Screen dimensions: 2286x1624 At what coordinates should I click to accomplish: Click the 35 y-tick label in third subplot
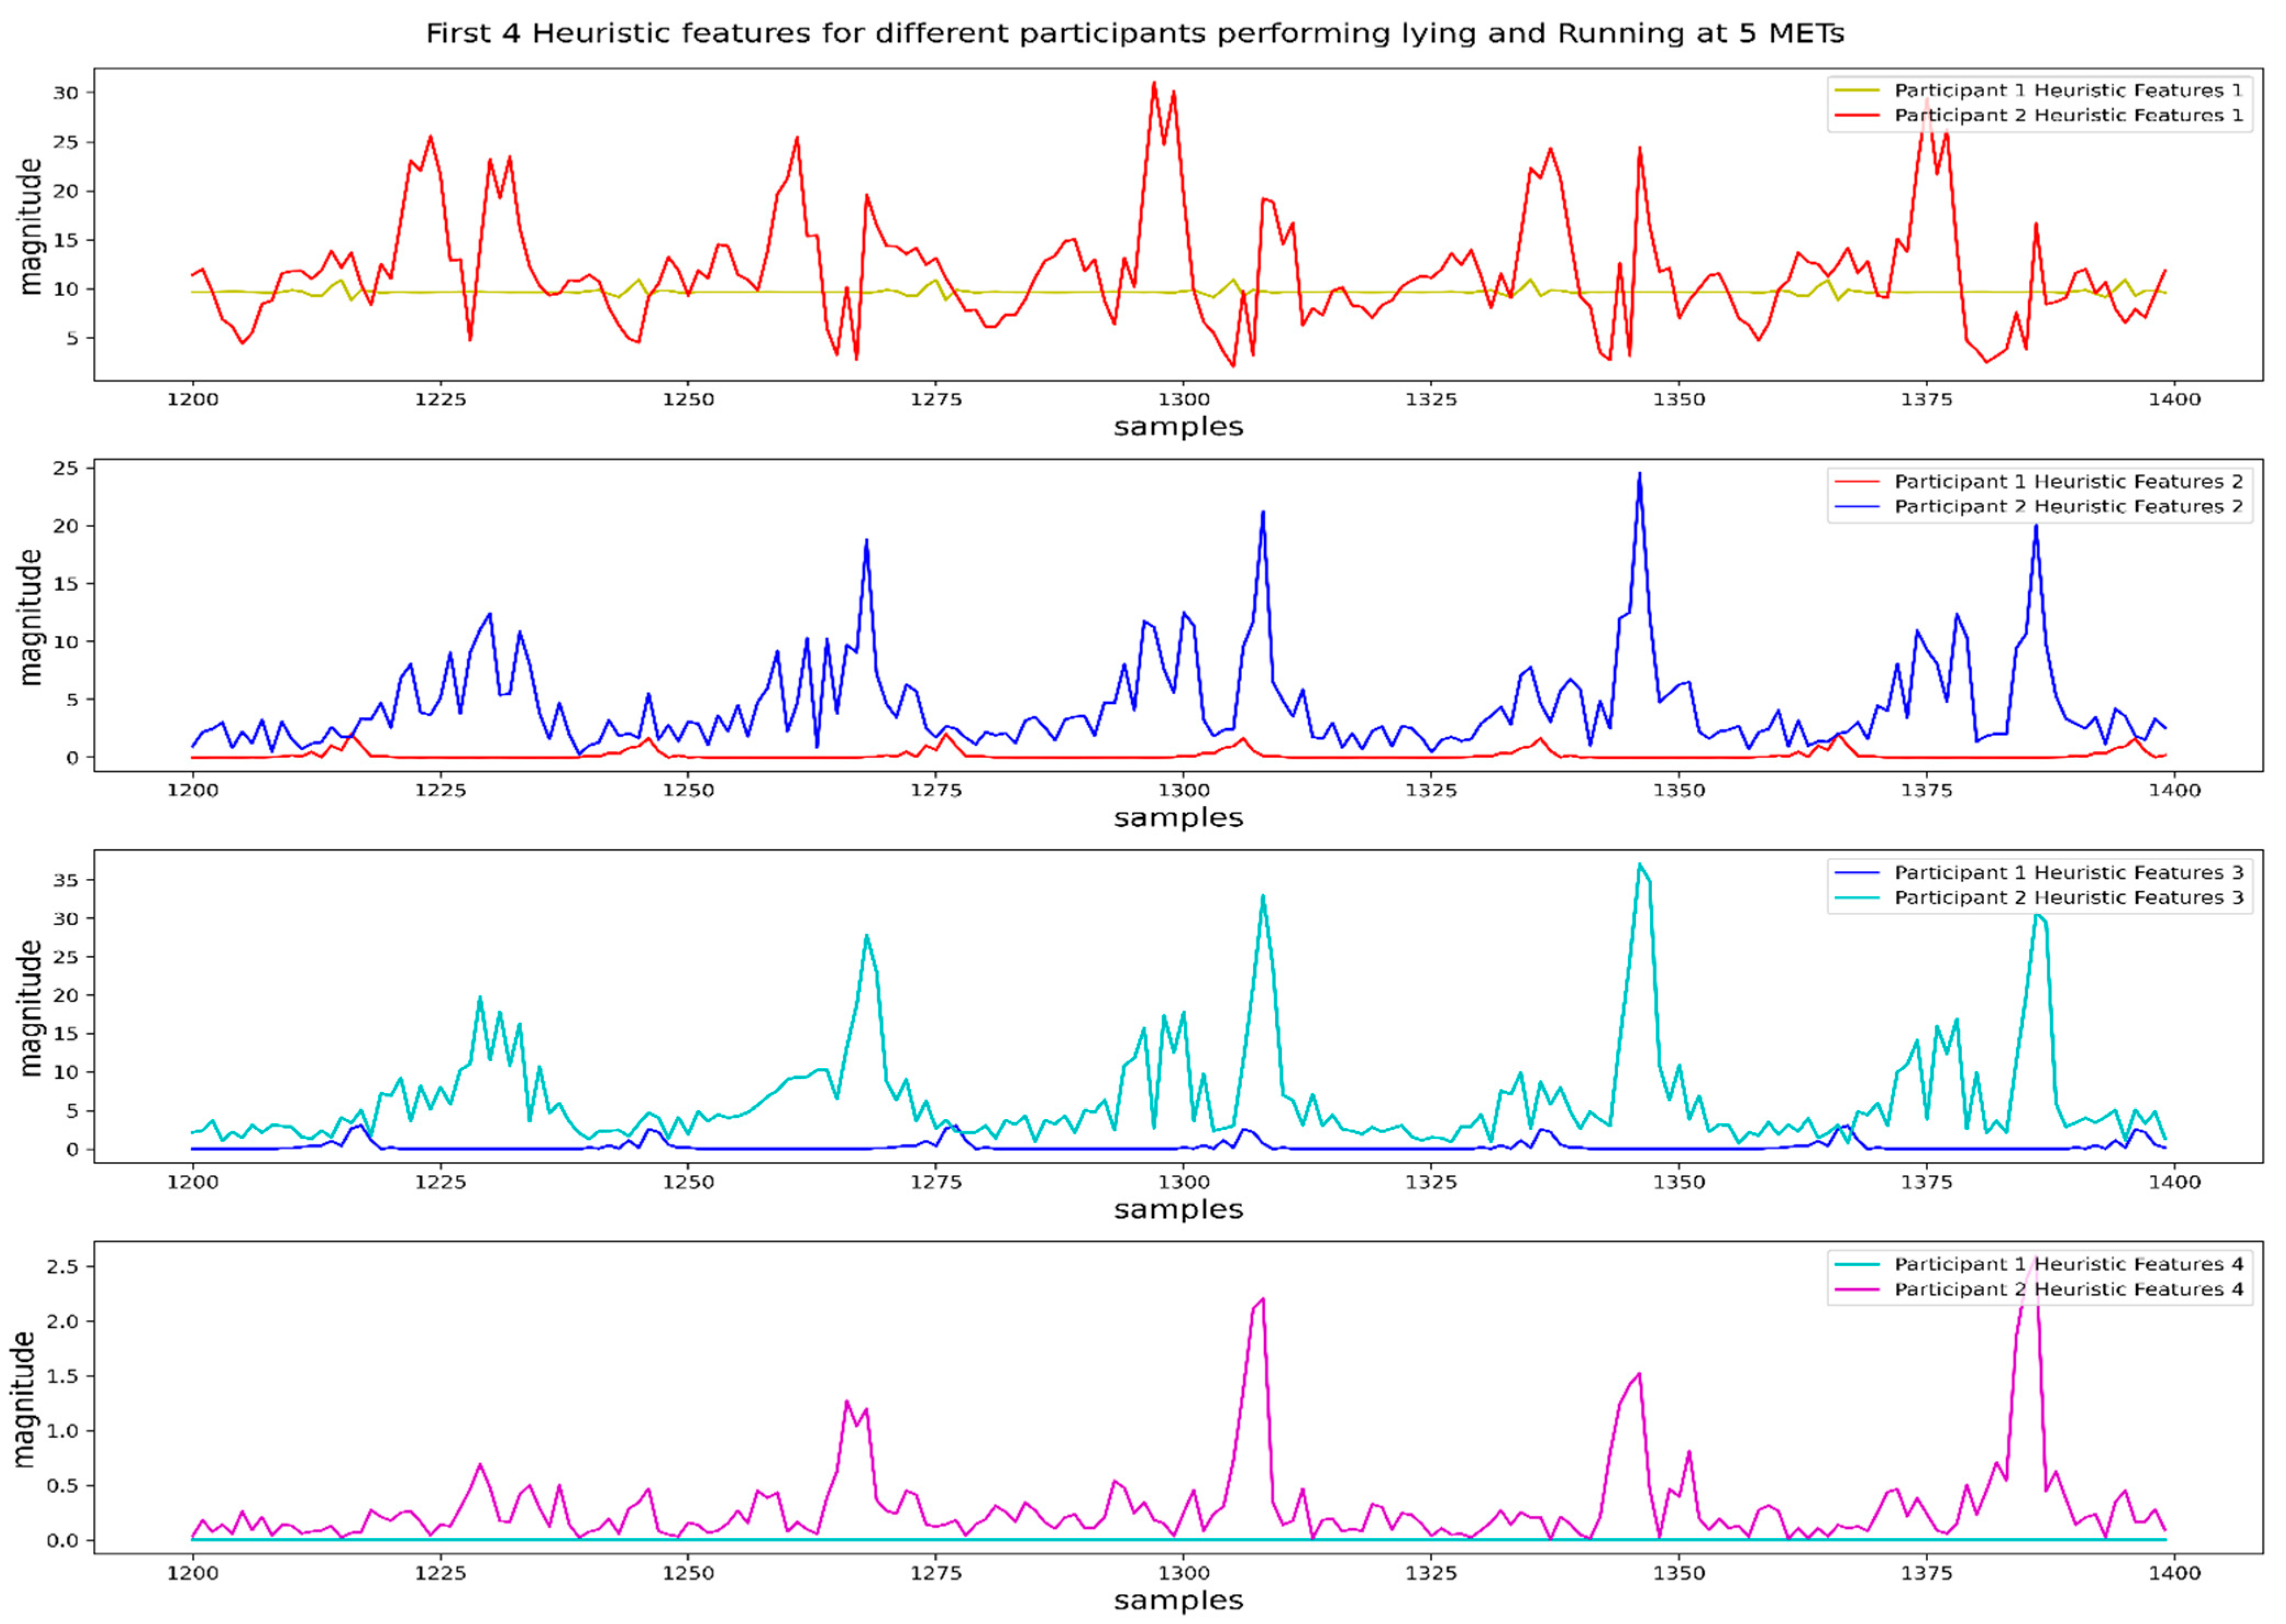click(x=66, y=880)
